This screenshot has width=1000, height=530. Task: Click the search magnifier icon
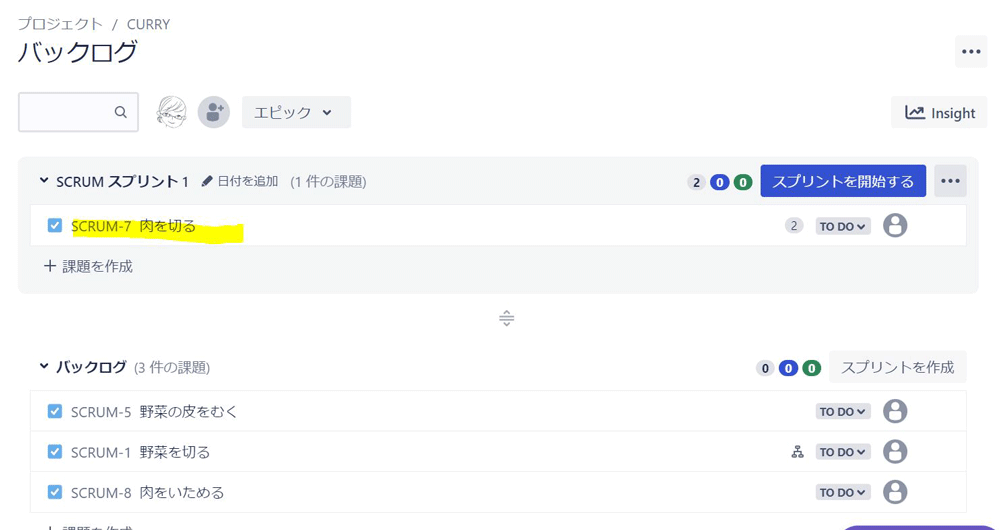tap(121, 112)
